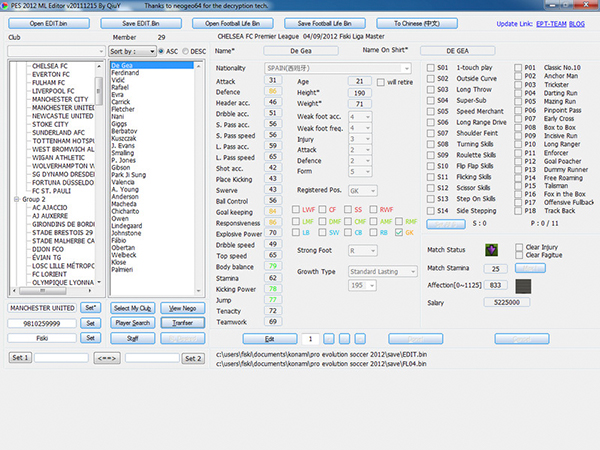Click the page number field showing 1
The height and width of the screenshot is (450, 600).
pyautogui.click(x=310, y=339)
